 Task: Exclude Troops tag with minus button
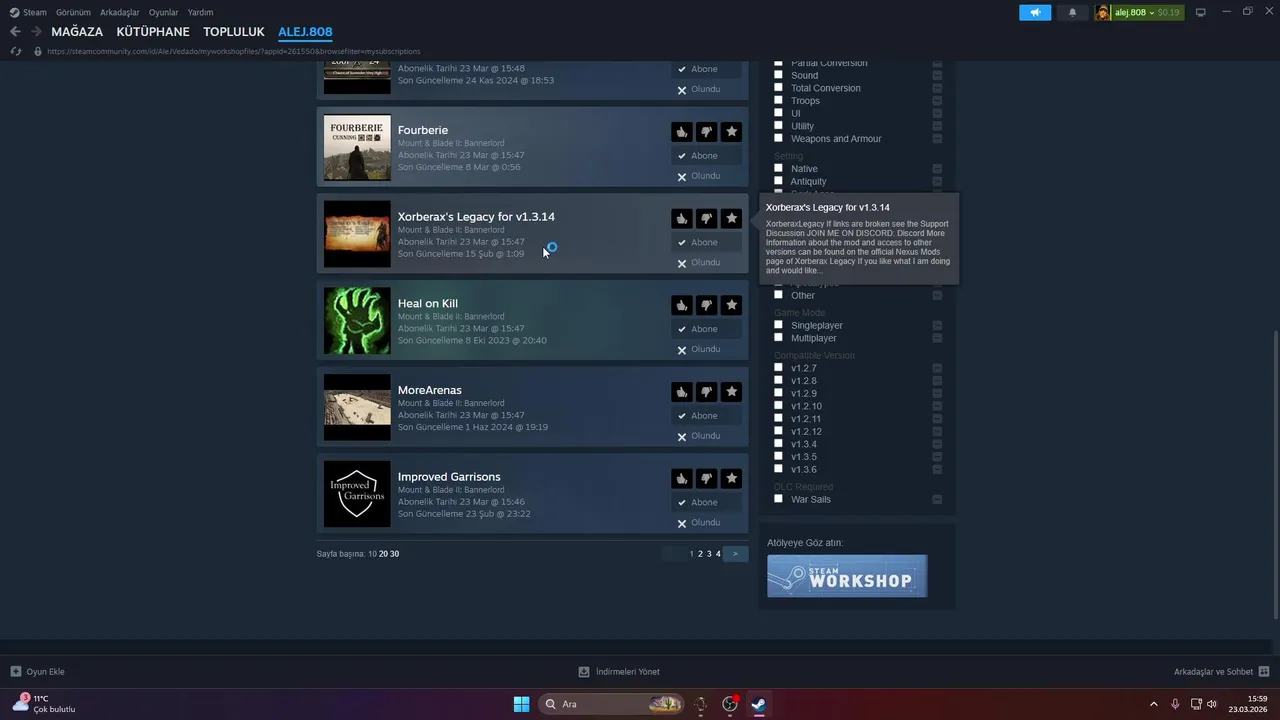[937, 101]
